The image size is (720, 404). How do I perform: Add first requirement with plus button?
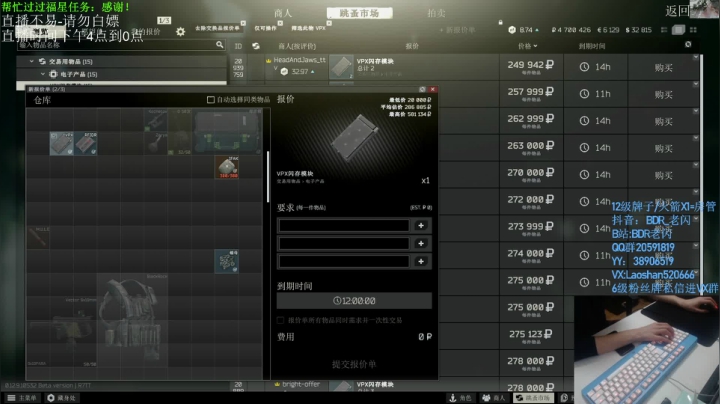(x=421, y=225)
